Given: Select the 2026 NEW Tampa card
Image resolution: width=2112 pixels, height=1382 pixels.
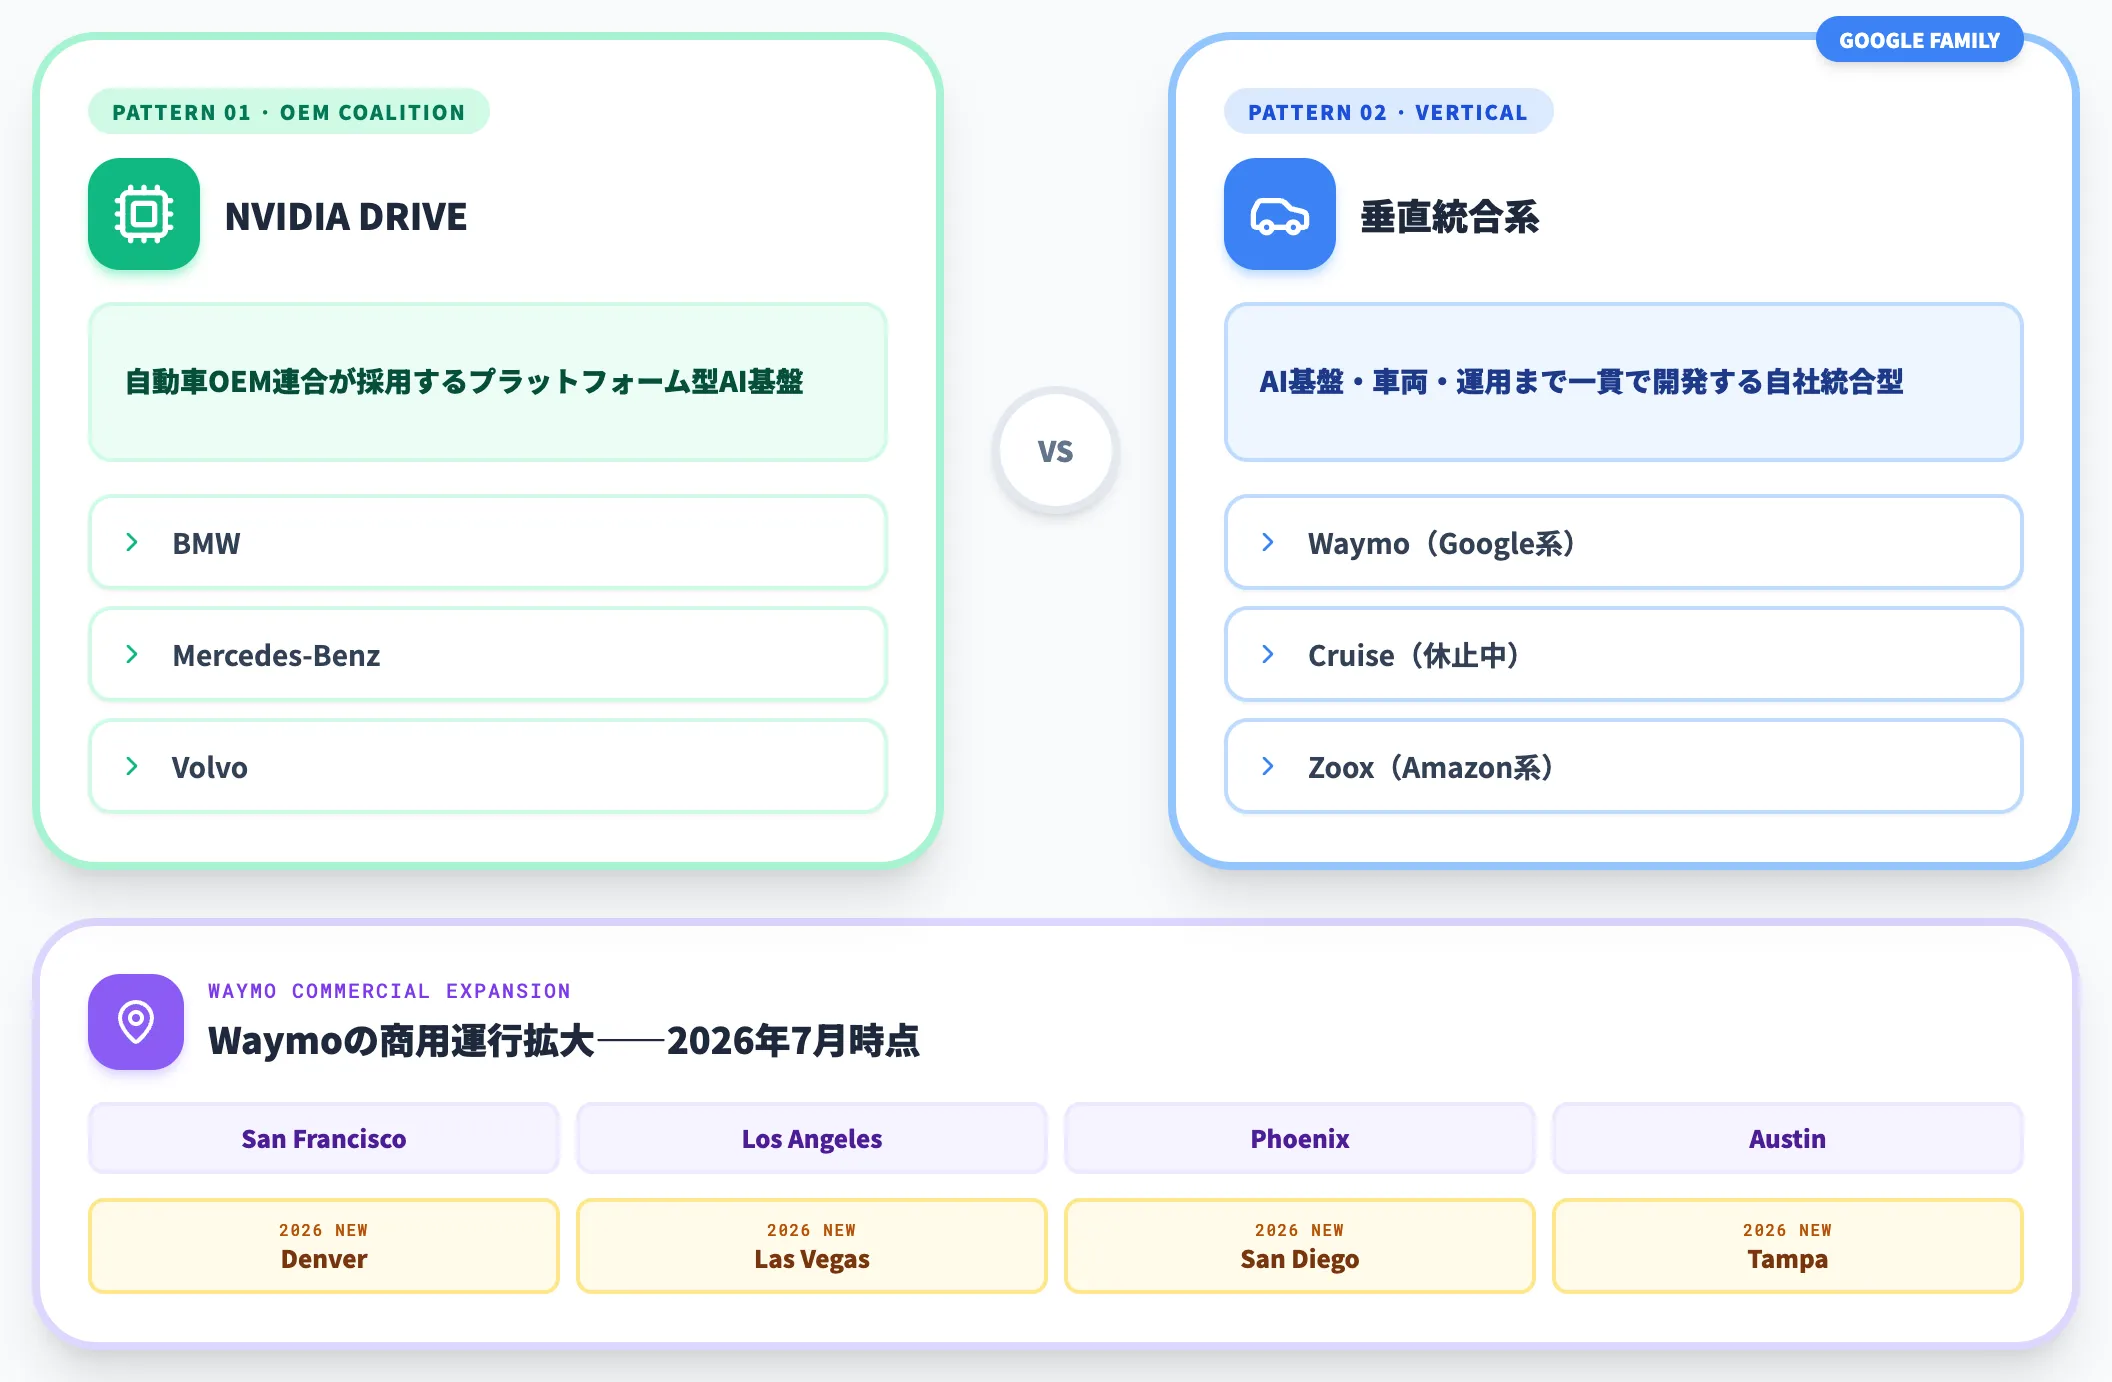Looking at the screenshot, I should pos(1788,1246).
